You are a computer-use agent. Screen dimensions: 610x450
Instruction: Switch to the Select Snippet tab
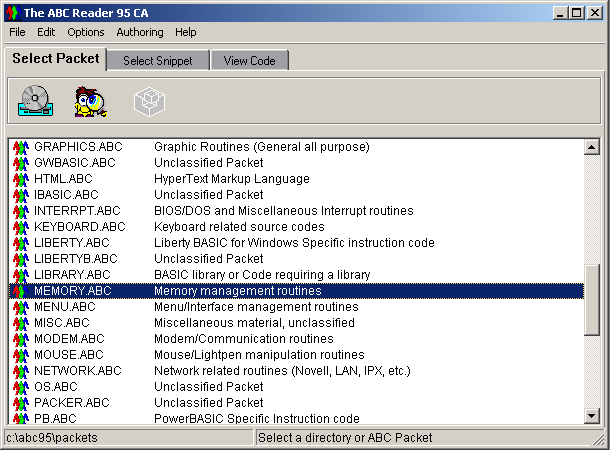coord(157,61)
